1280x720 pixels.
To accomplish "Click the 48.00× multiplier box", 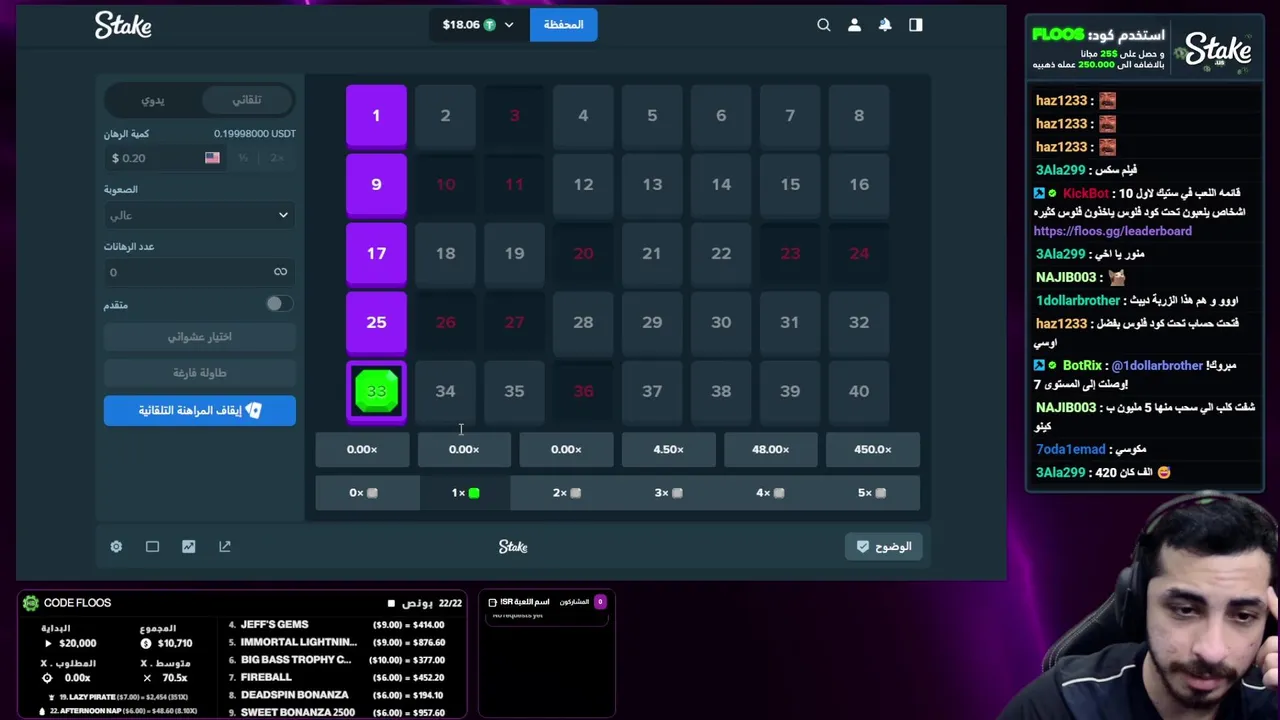I will pos(770,450).
